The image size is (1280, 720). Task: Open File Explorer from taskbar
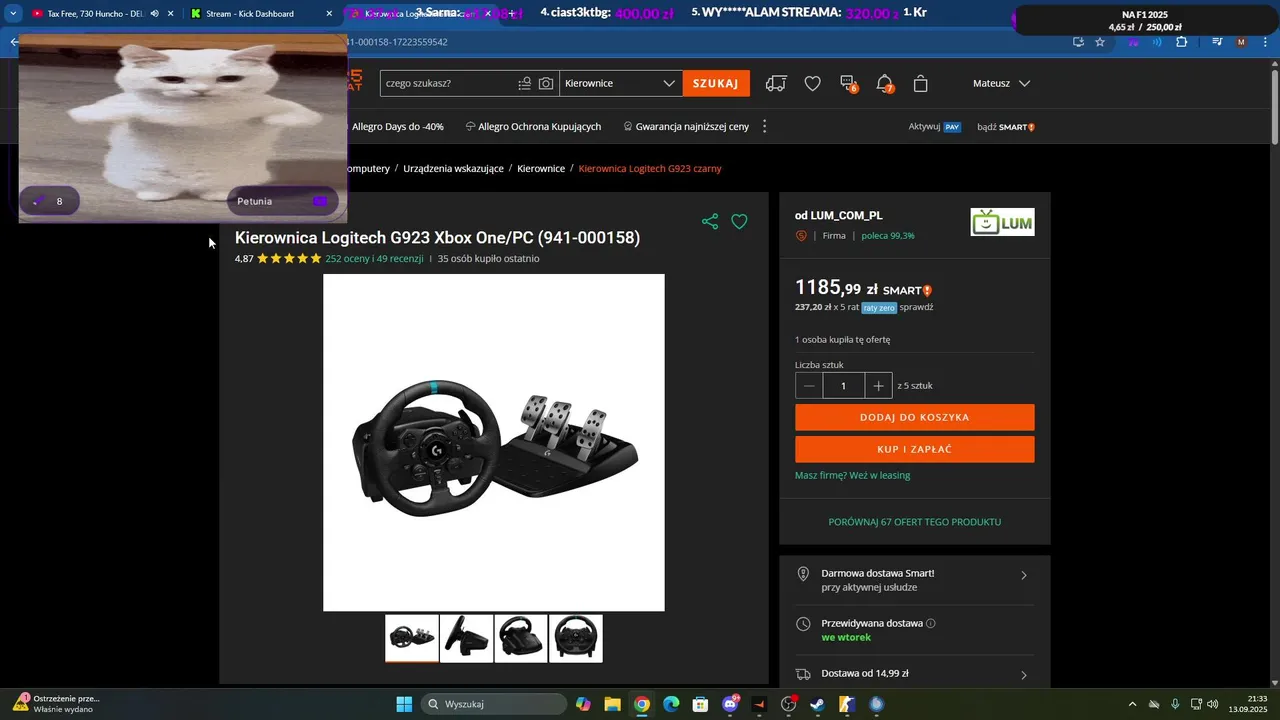coord(612,704)
